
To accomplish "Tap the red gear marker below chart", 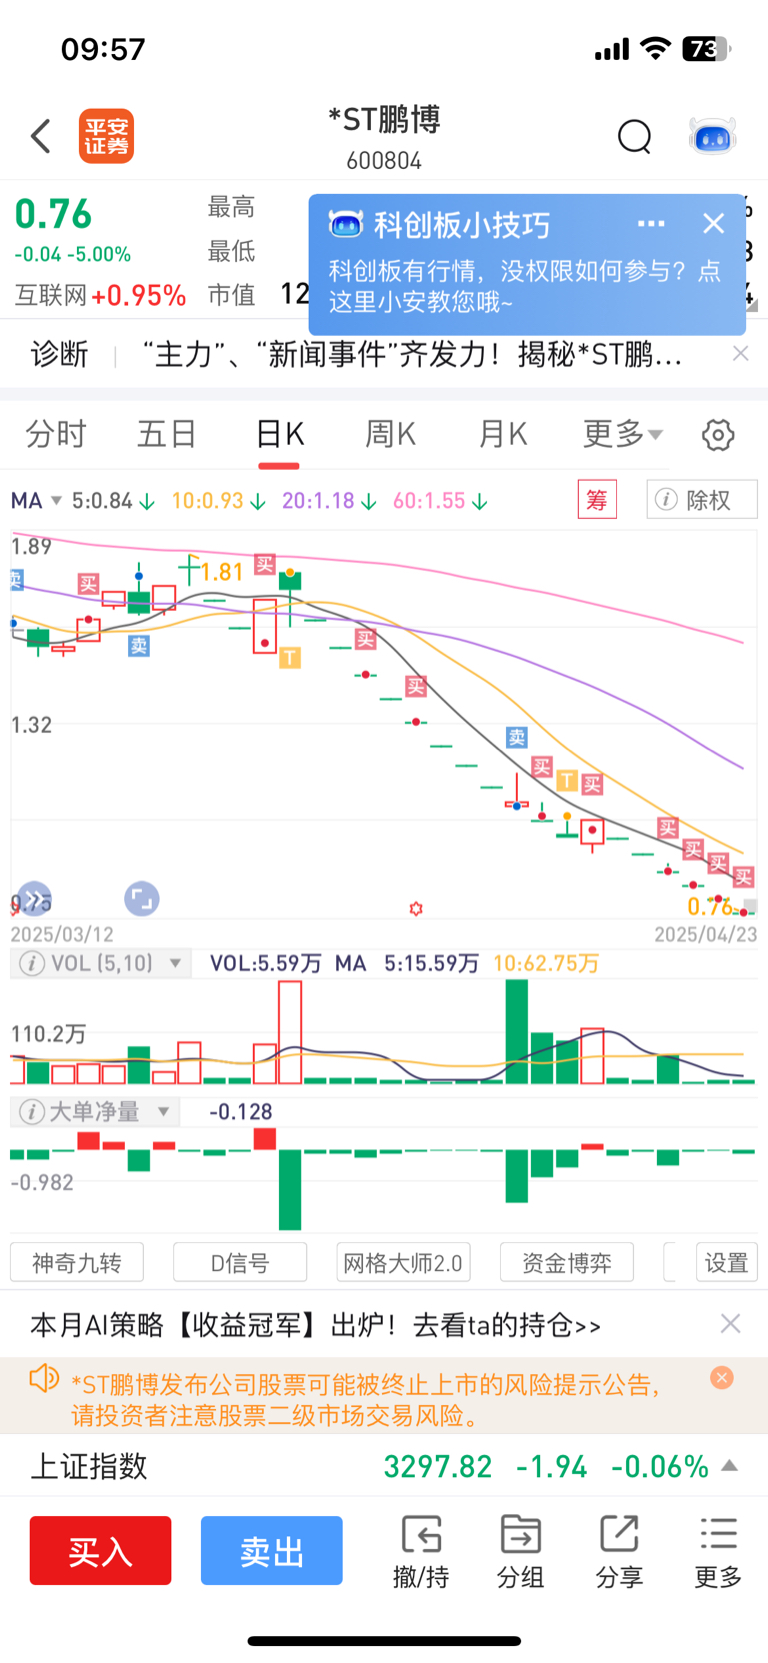I will click(x=416, y=908).
